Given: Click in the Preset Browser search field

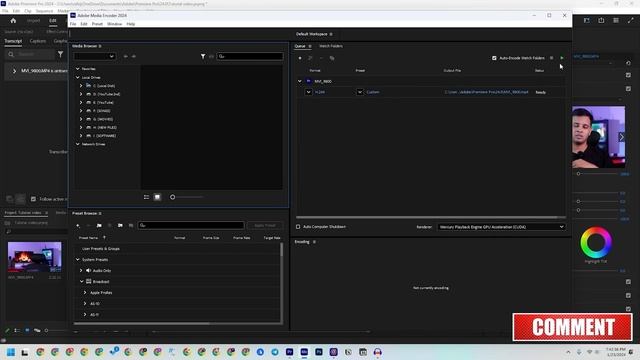Looking at the screenshot, I should 191,225.
